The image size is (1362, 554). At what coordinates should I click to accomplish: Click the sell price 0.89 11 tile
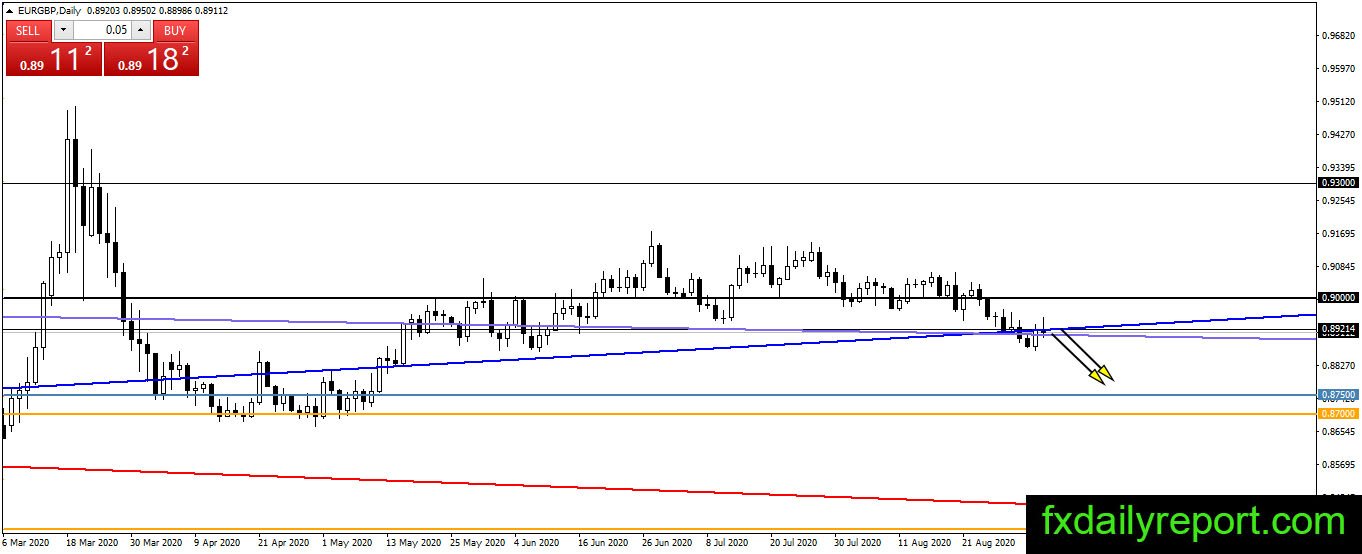click(x=54, y=59)
